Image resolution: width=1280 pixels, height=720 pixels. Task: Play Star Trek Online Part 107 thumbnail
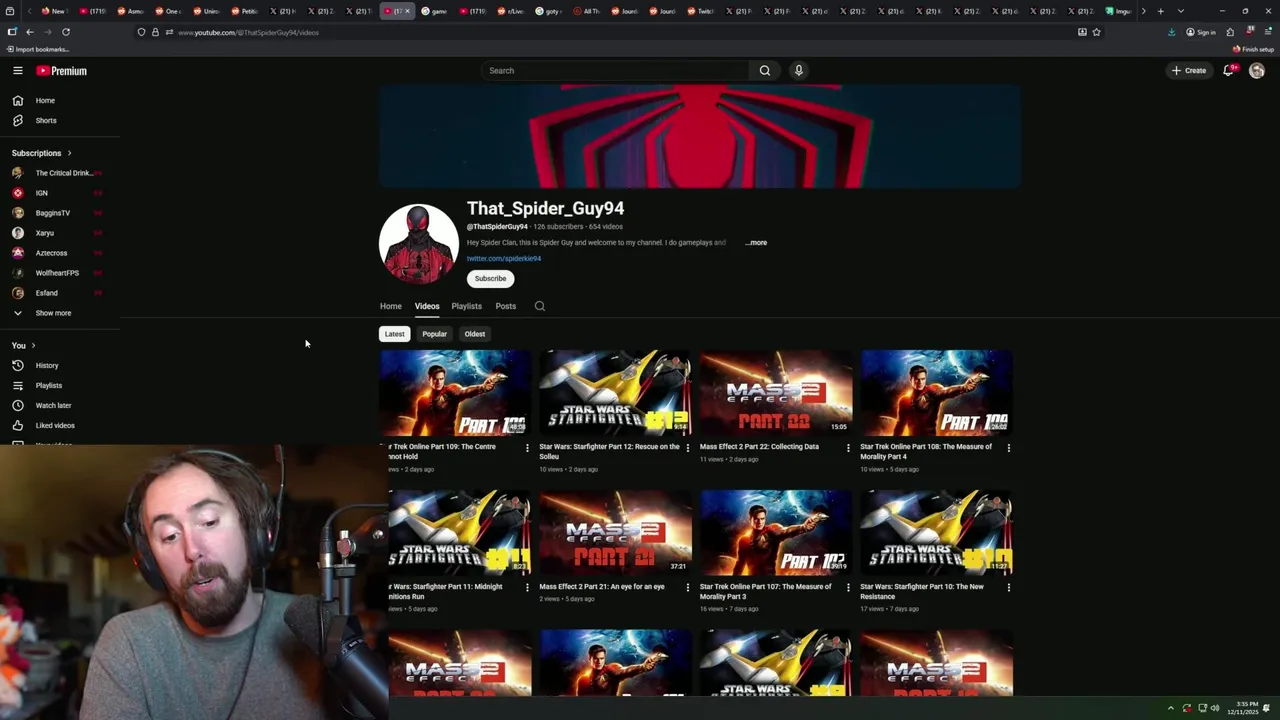(x=775, y=532)
